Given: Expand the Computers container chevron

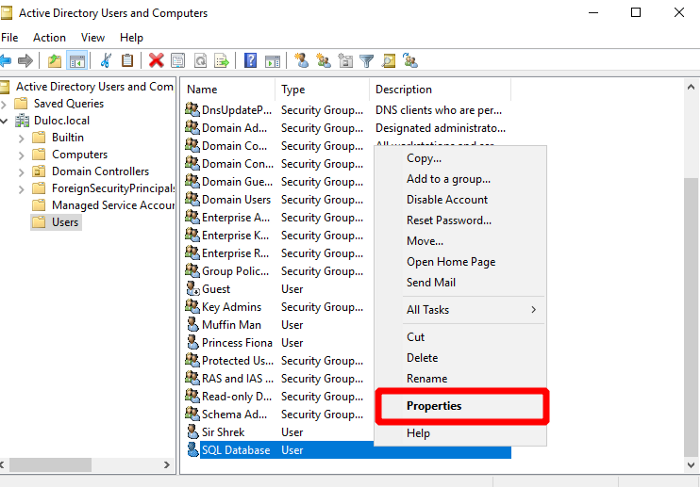Looking at the screenshot, I should (21, 155).
